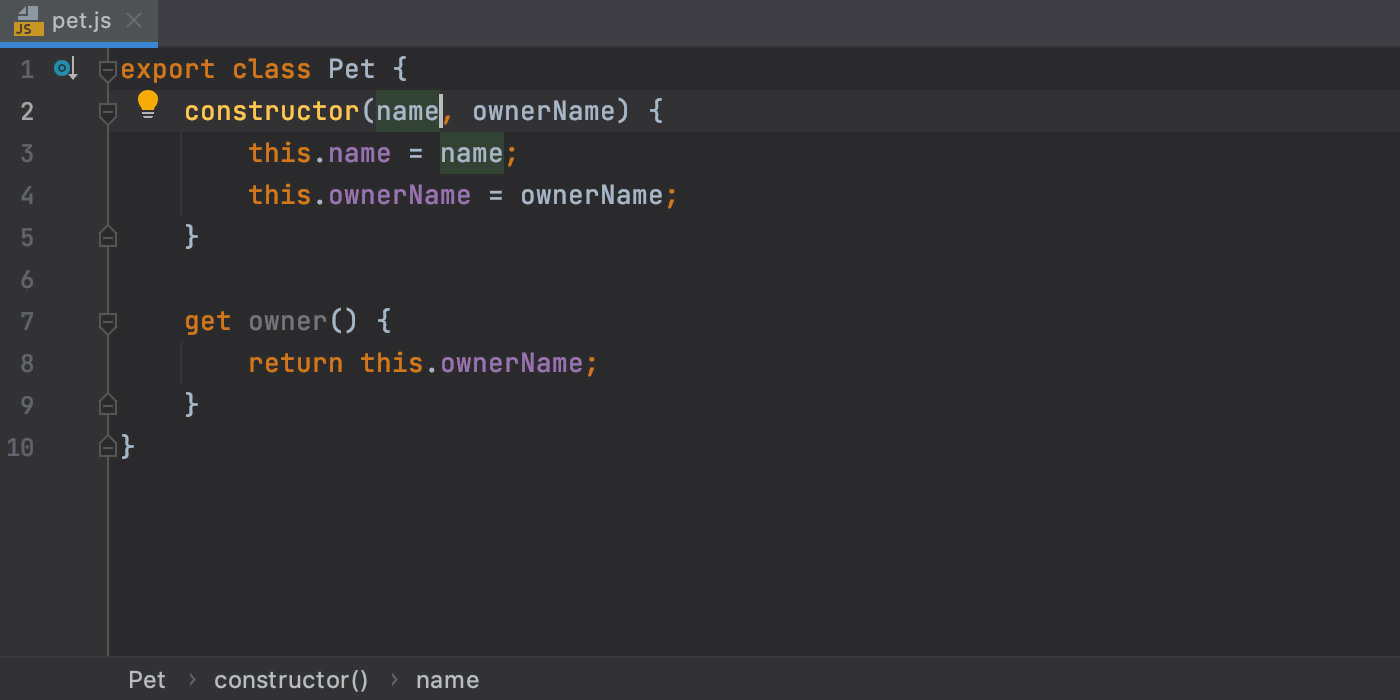1400x700 pixels.
Task: Collapse the constructor block on line 2
Action: 108,112
